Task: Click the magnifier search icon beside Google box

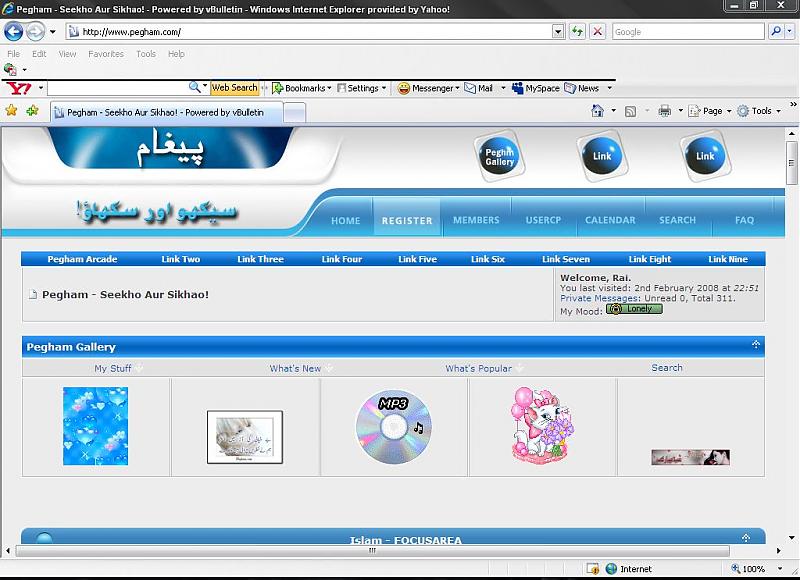Action: (x=776, y=32)
